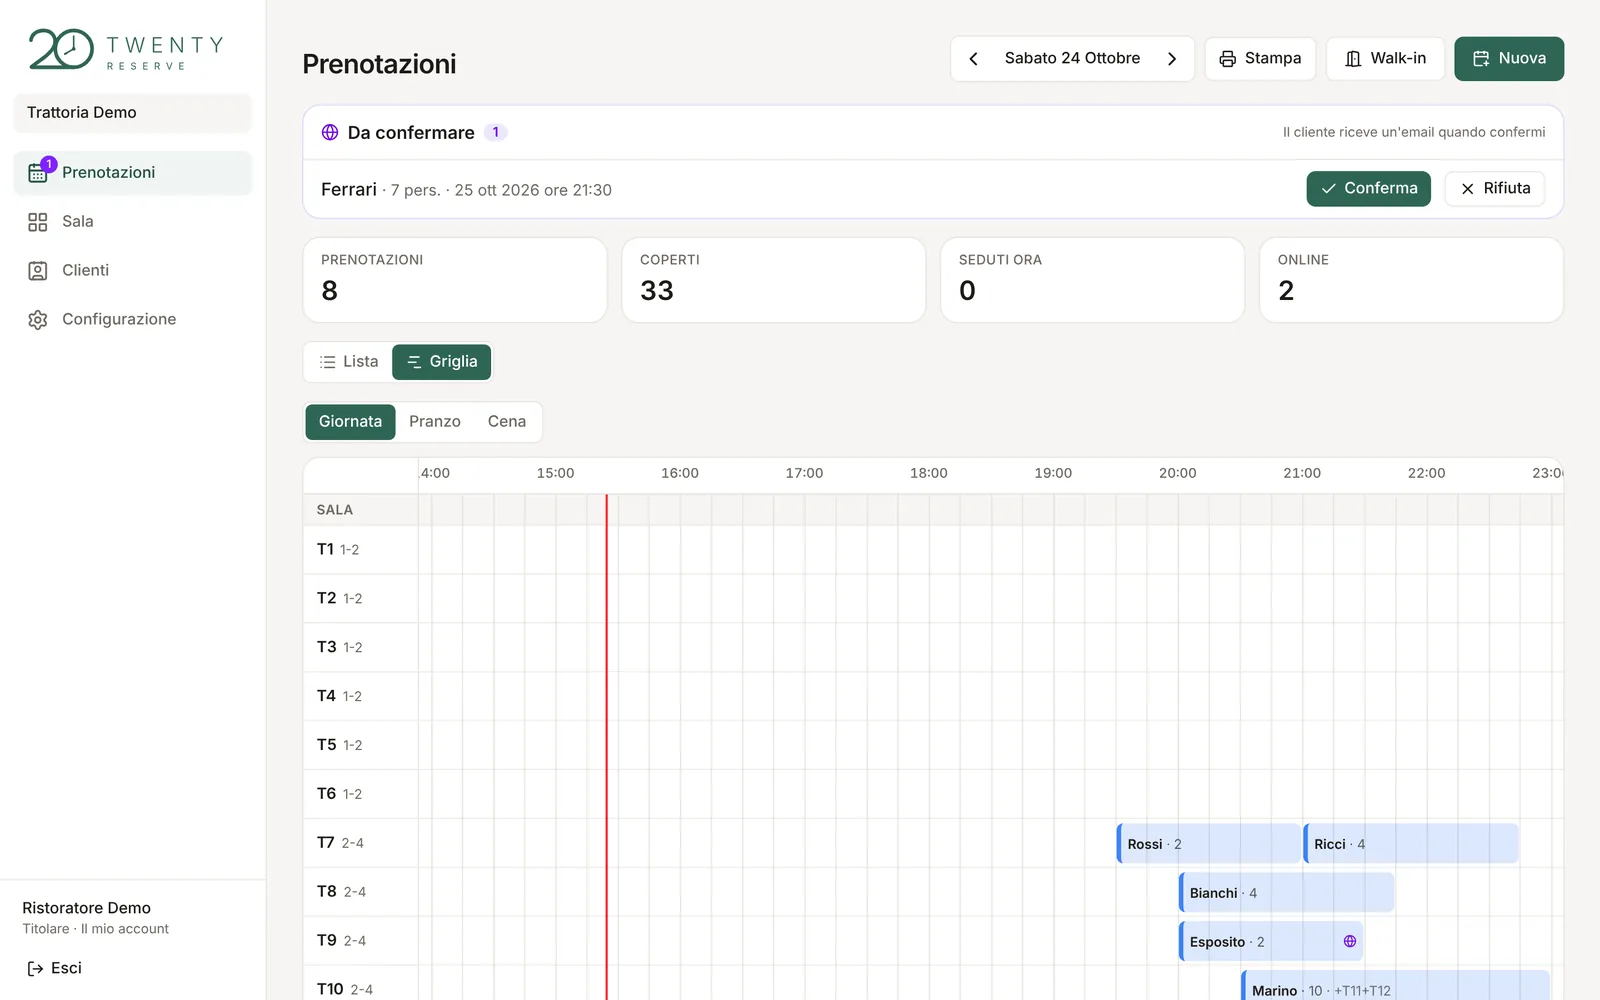Viewport: 1600px width, 1000px height.
Task: Reject the Ferrari reservation with Rifiuta
Action: point(1495,189)
